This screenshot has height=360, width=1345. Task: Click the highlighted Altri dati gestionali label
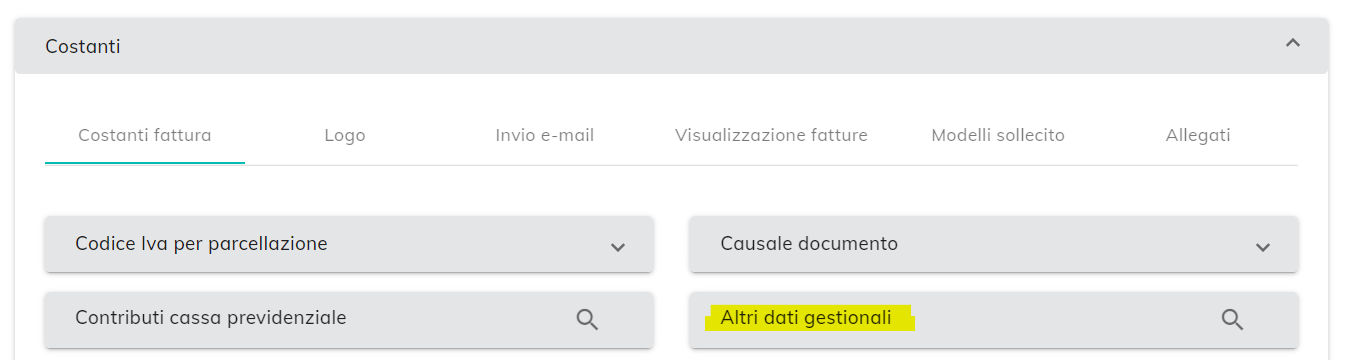pyautogui.click(x=805, y=318)
